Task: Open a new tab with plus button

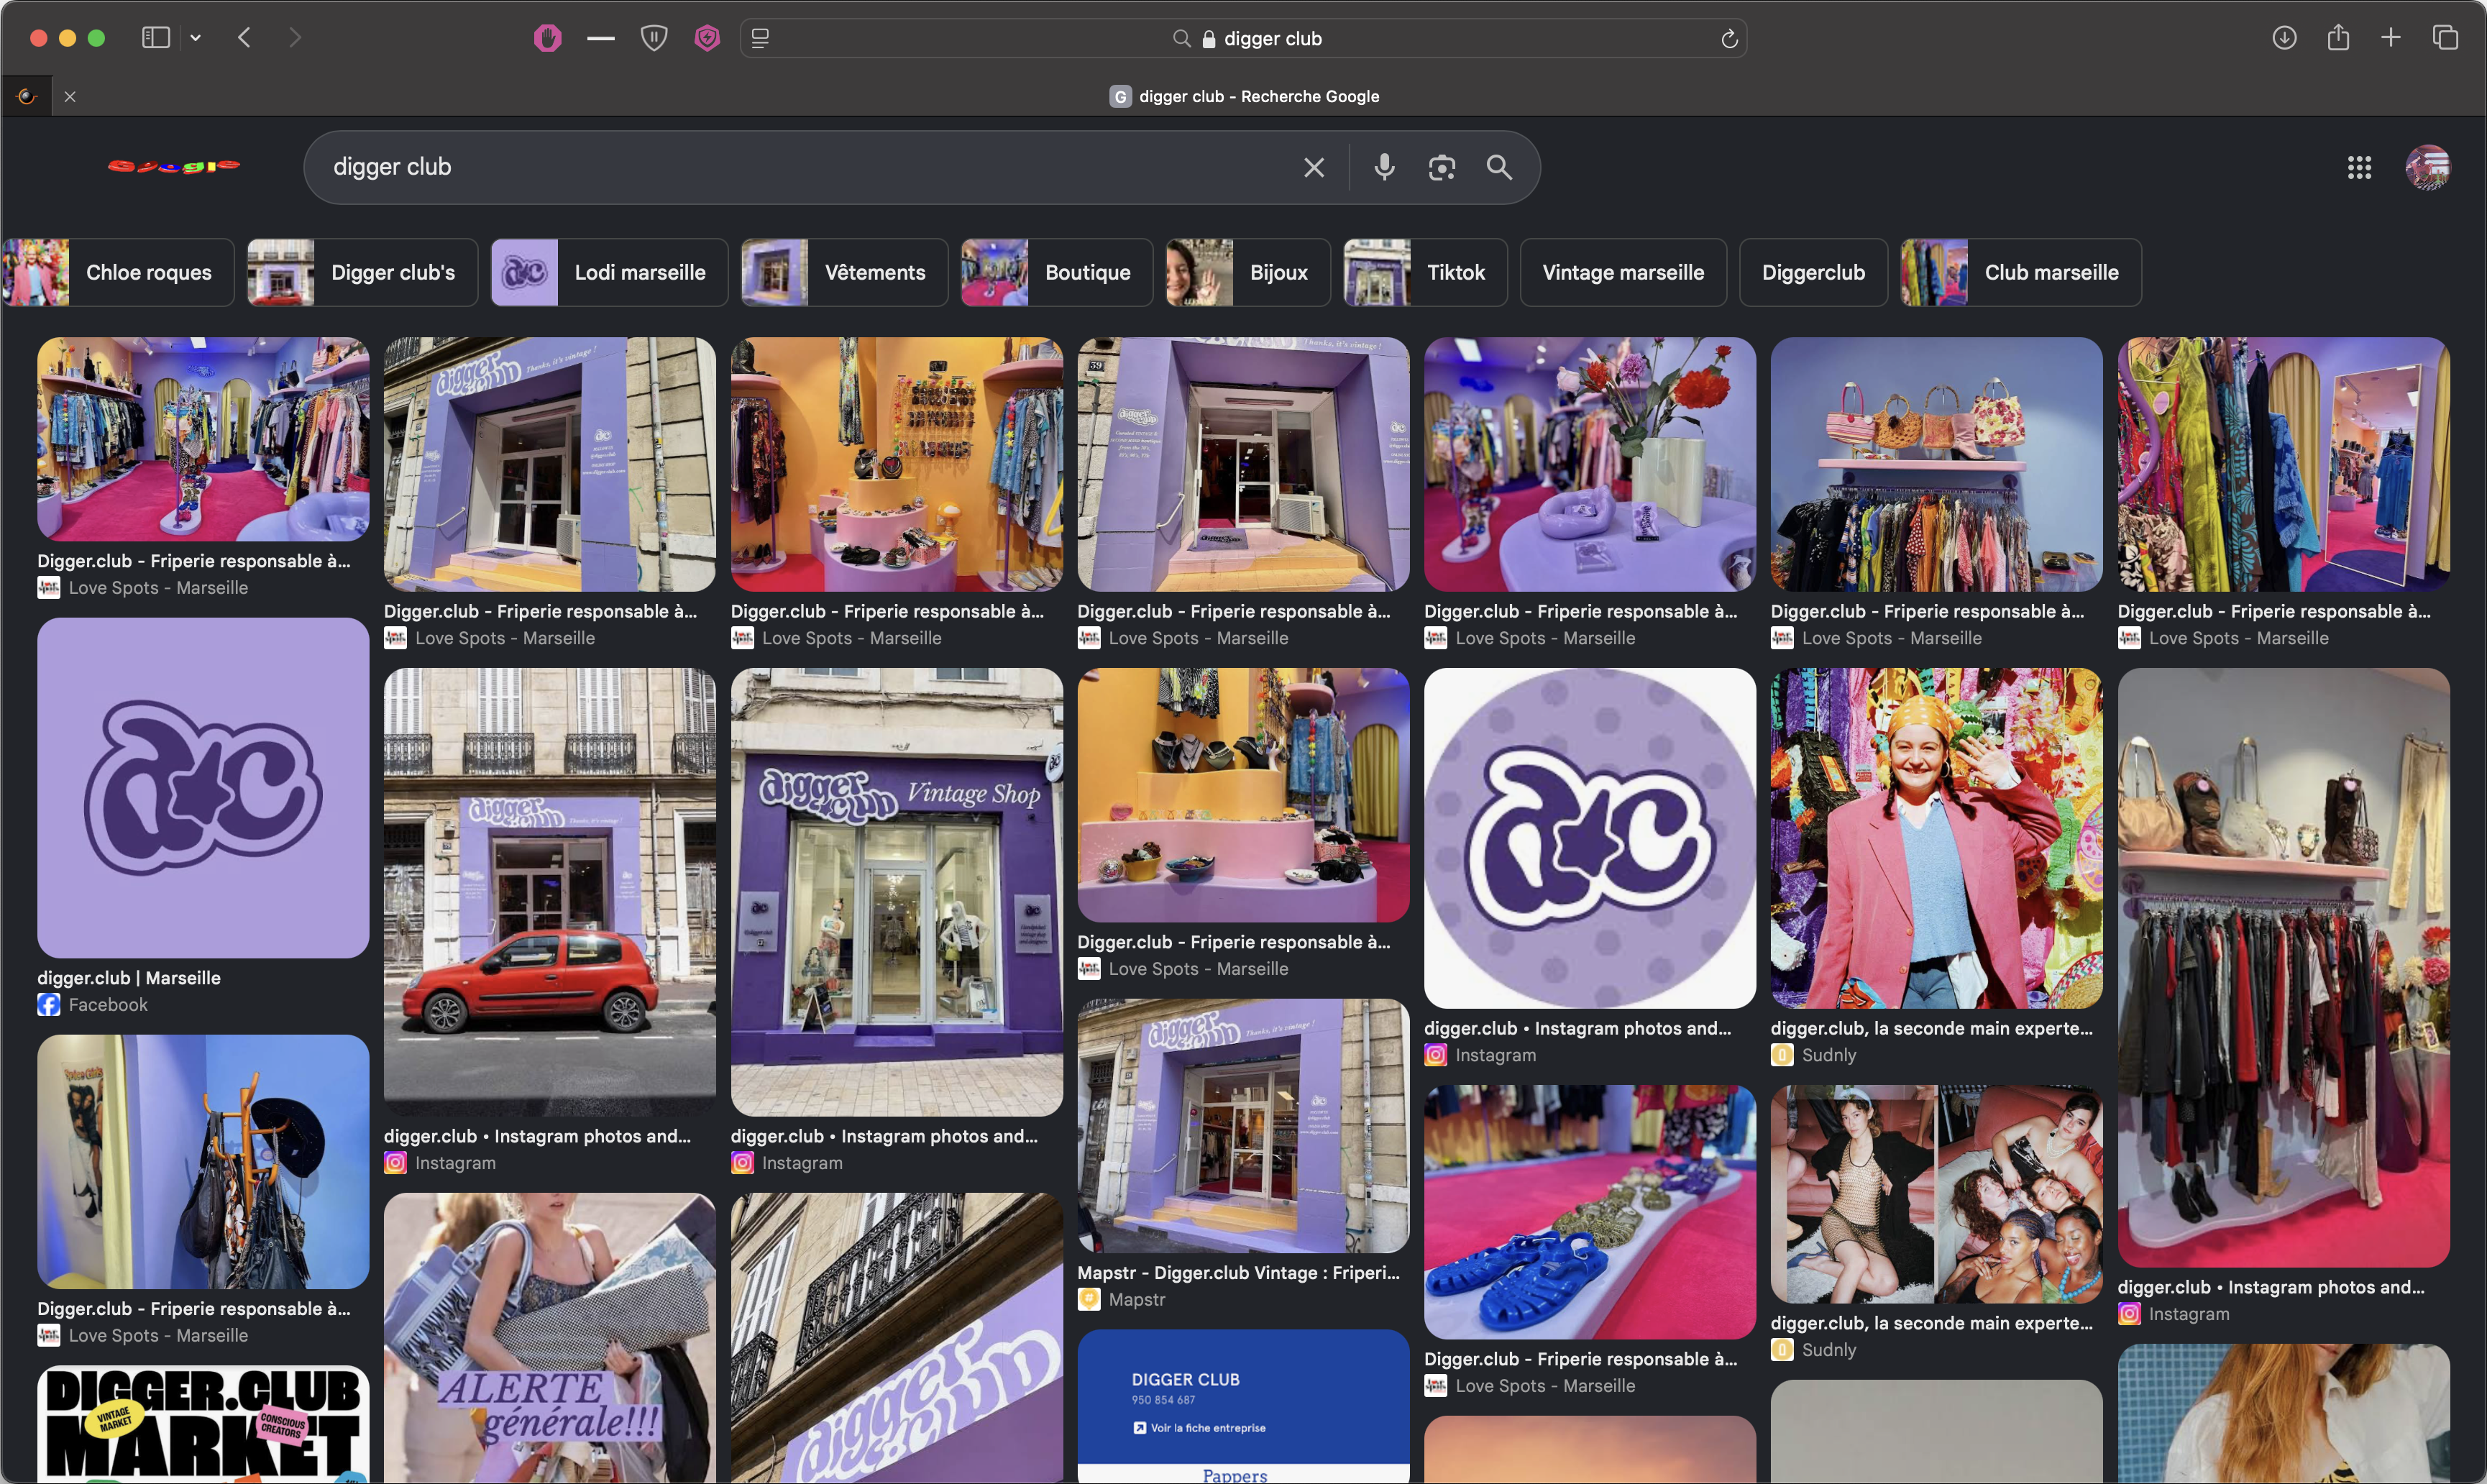Action: tap(2391, 38)
